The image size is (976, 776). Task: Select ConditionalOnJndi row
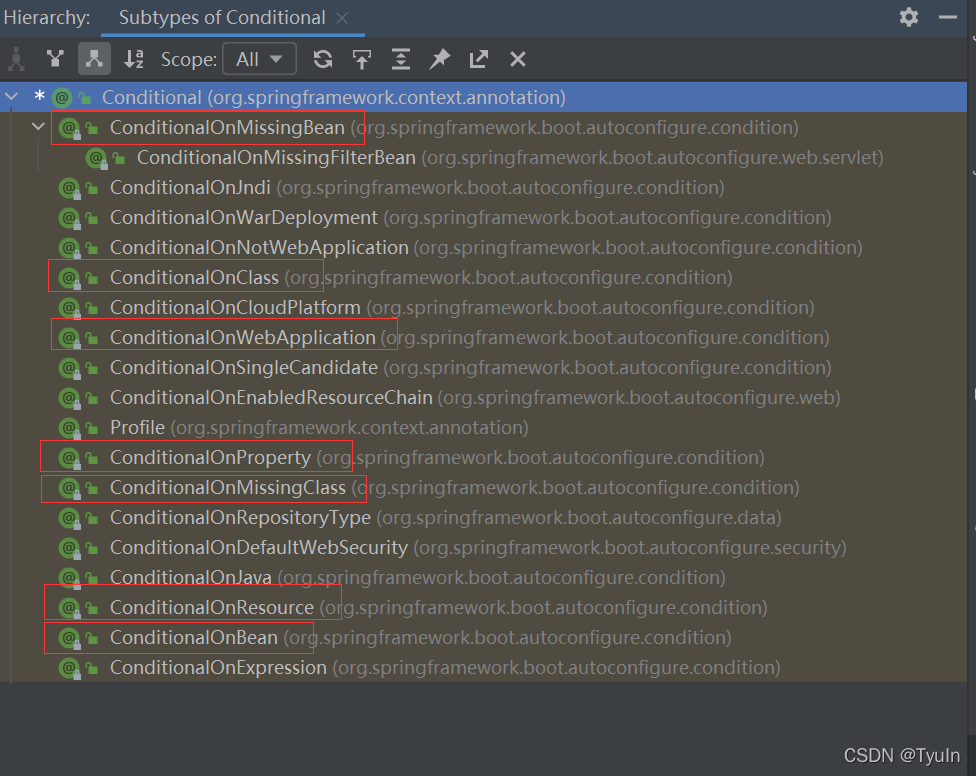pyautogui.click(x=483, y=187)
